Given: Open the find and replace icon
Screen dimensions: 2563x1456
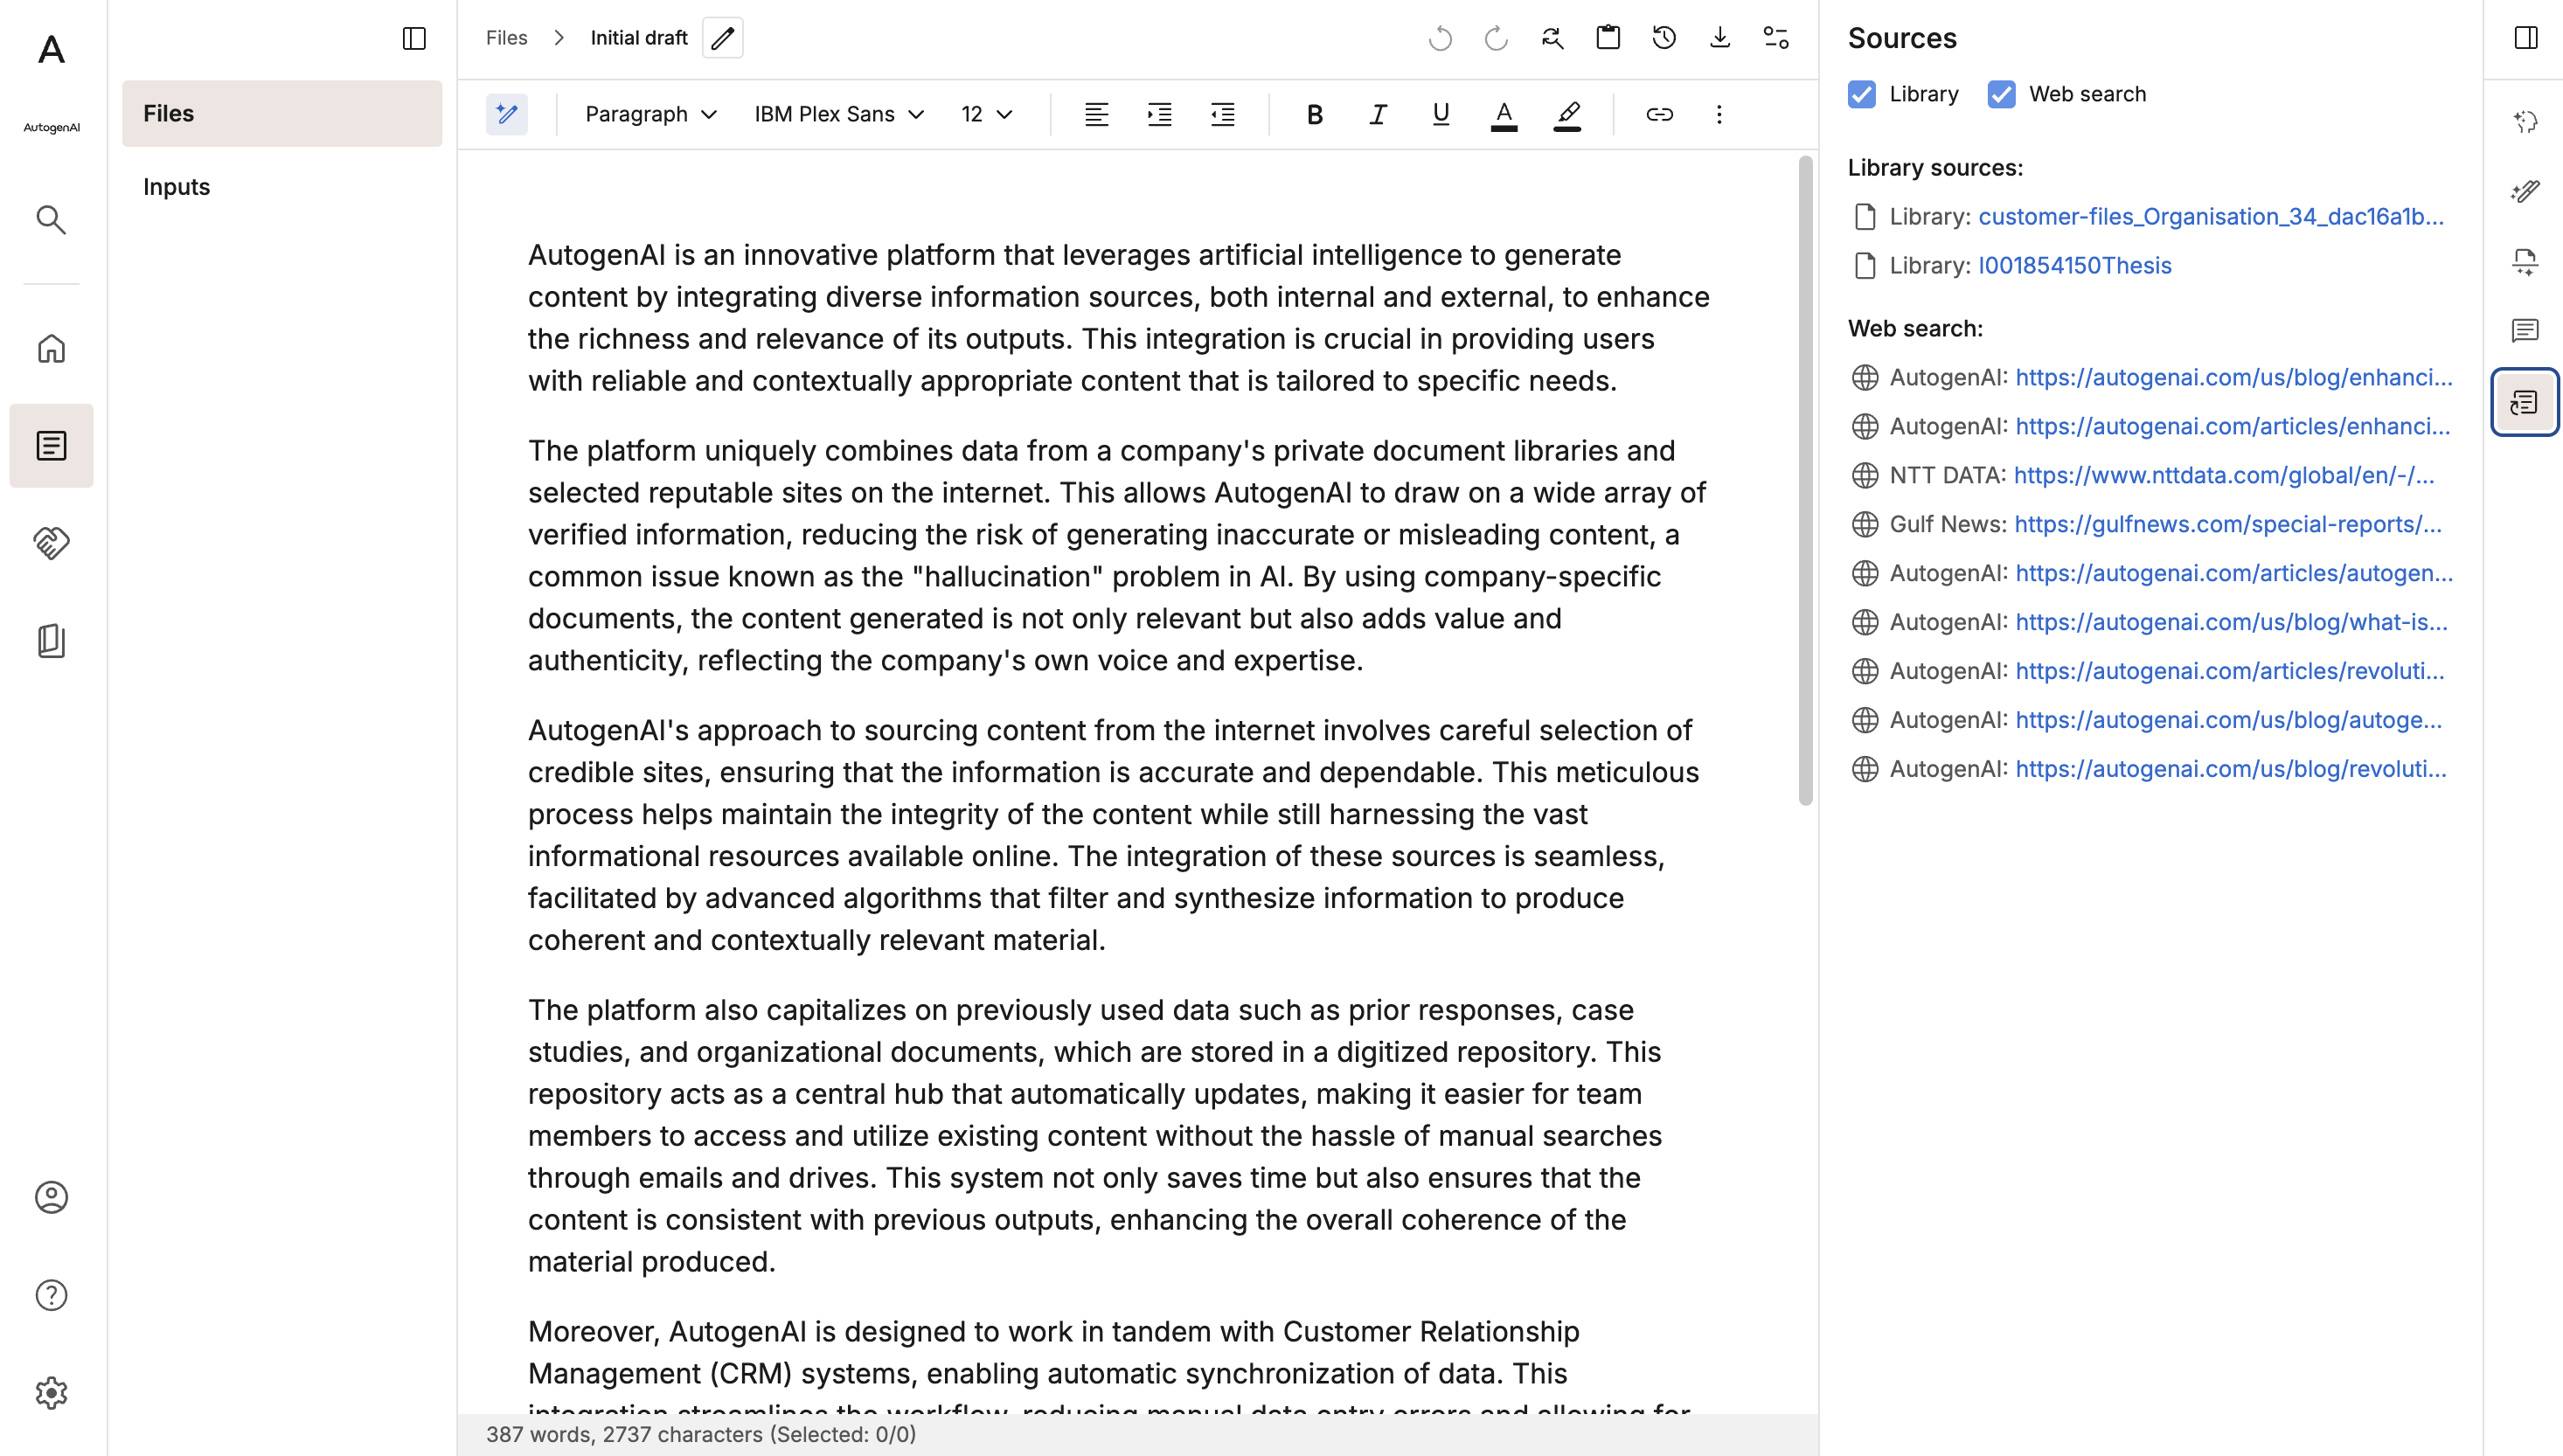Looking at the screenshot, I should click(x=1552, y=38).
